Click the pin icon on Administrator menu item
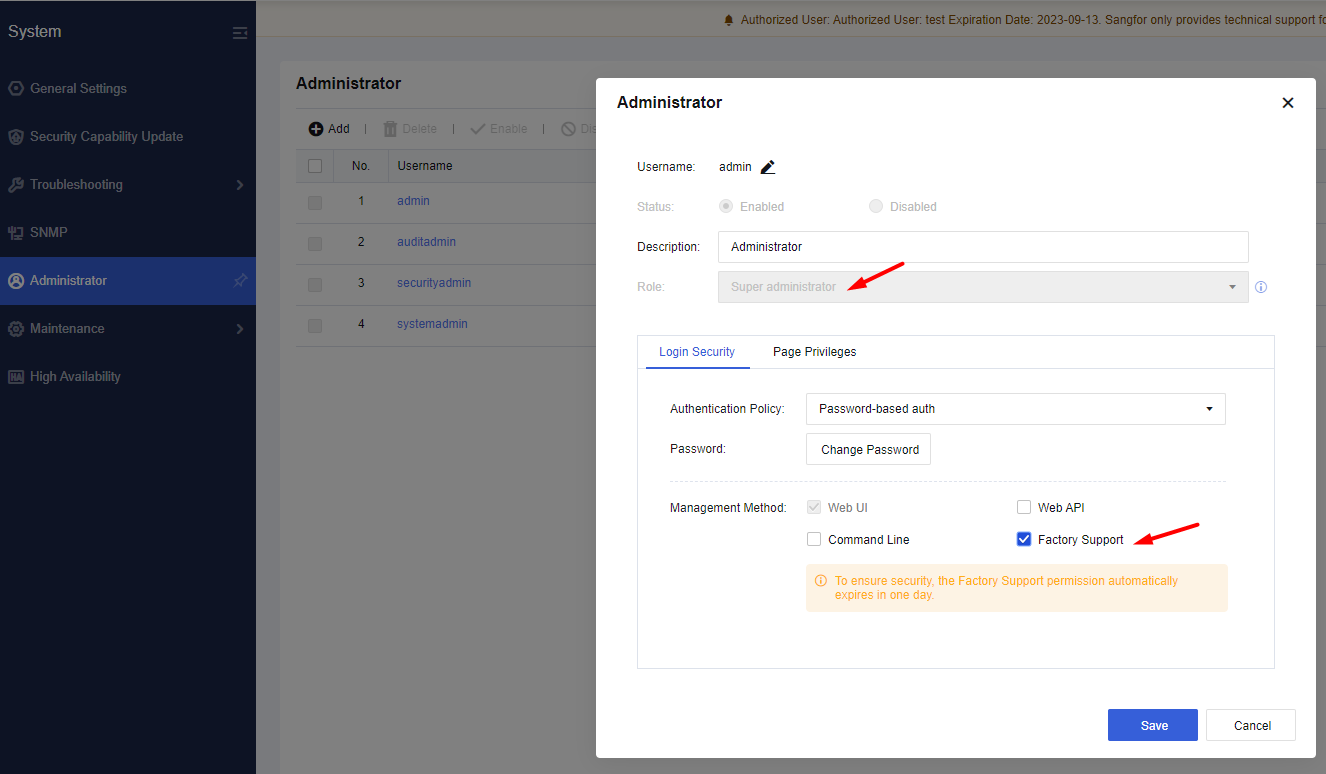1326x774 pixels. 240,281
